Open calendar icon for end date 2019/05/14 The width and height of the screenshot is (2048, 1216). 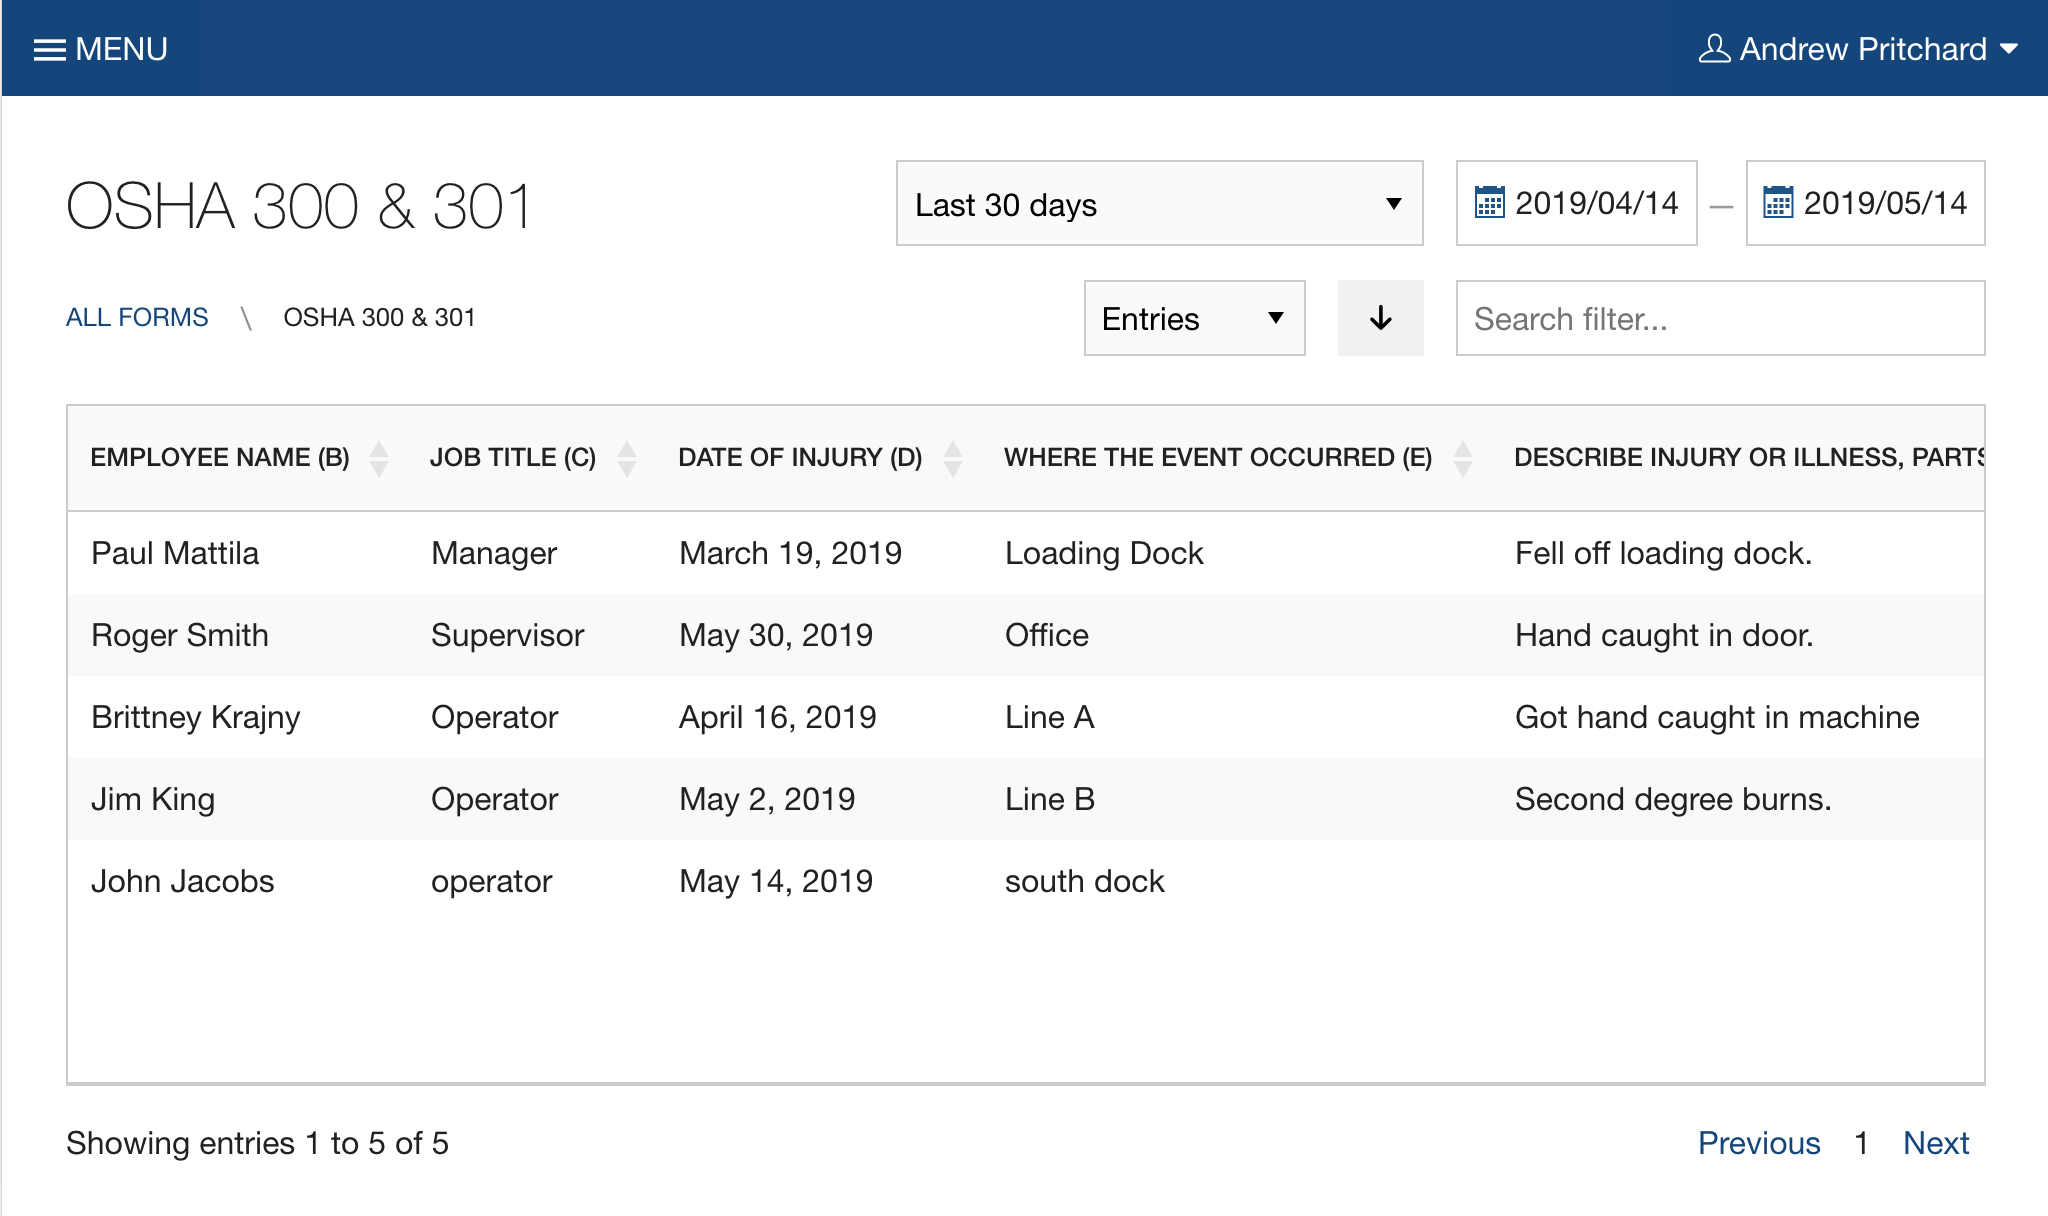[x=1778, y=203]
